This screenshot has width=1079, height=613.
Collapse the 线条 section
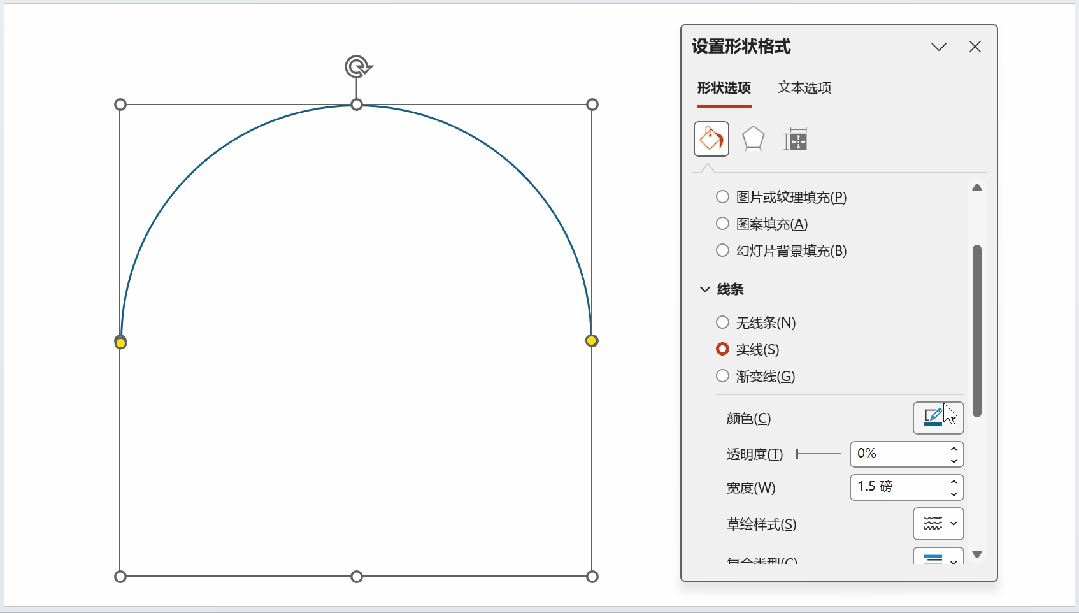pyautogui.click(x=705, y=290)
